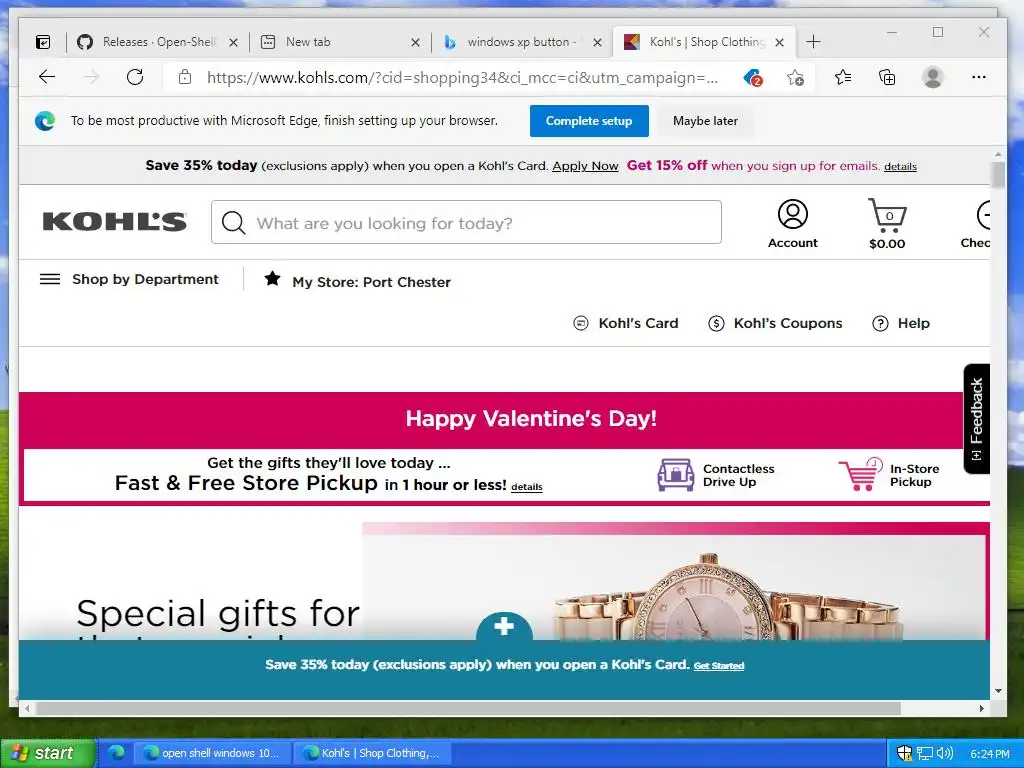Open Edge Settings and more menu
Viewport: 1024px width, 768px height.
click(978, 77)
